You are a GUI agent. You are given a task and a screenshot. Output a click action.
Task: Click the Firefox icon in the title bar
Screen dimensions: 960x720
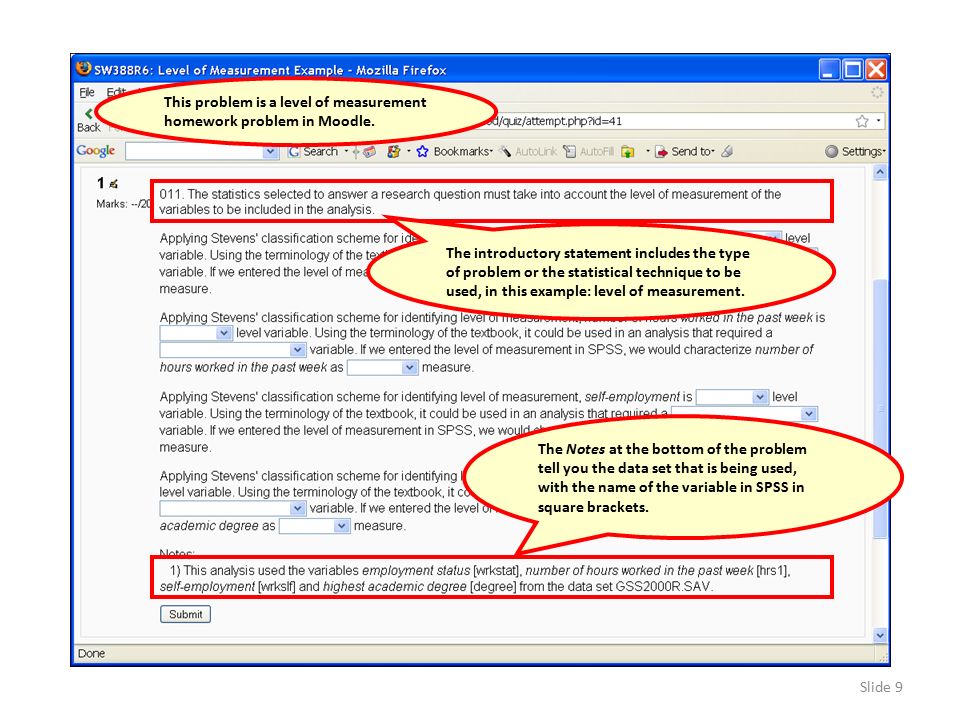(84, 69)
